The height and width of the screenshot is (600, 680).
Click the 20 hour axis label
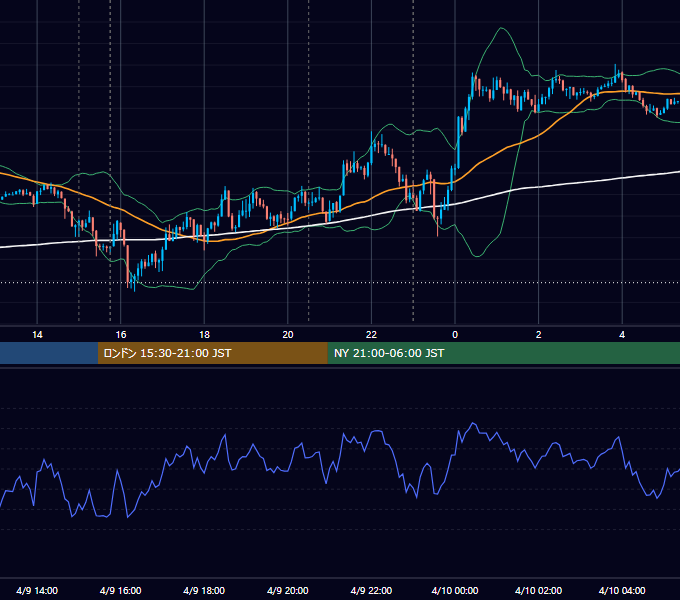[x=288, y=335]
